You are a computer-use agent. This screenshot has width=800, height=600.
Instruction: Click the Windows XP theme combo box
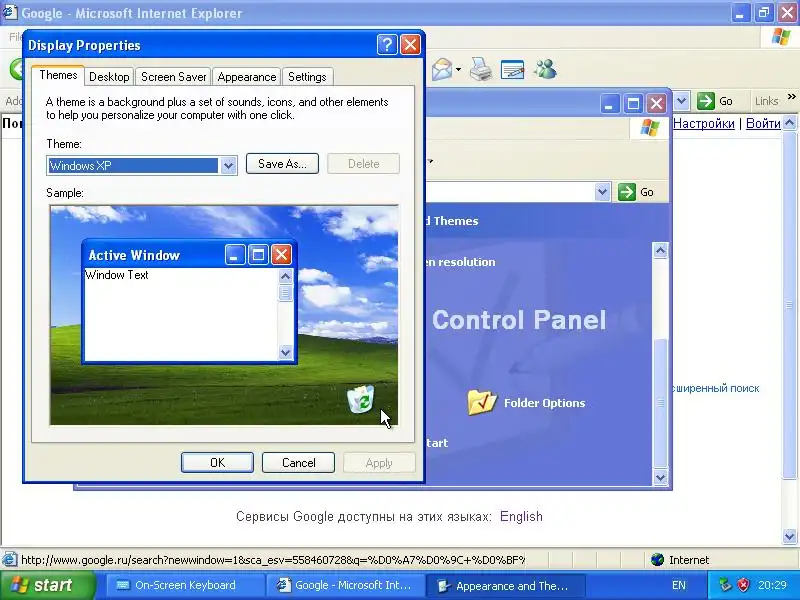[x=141, y=165]
